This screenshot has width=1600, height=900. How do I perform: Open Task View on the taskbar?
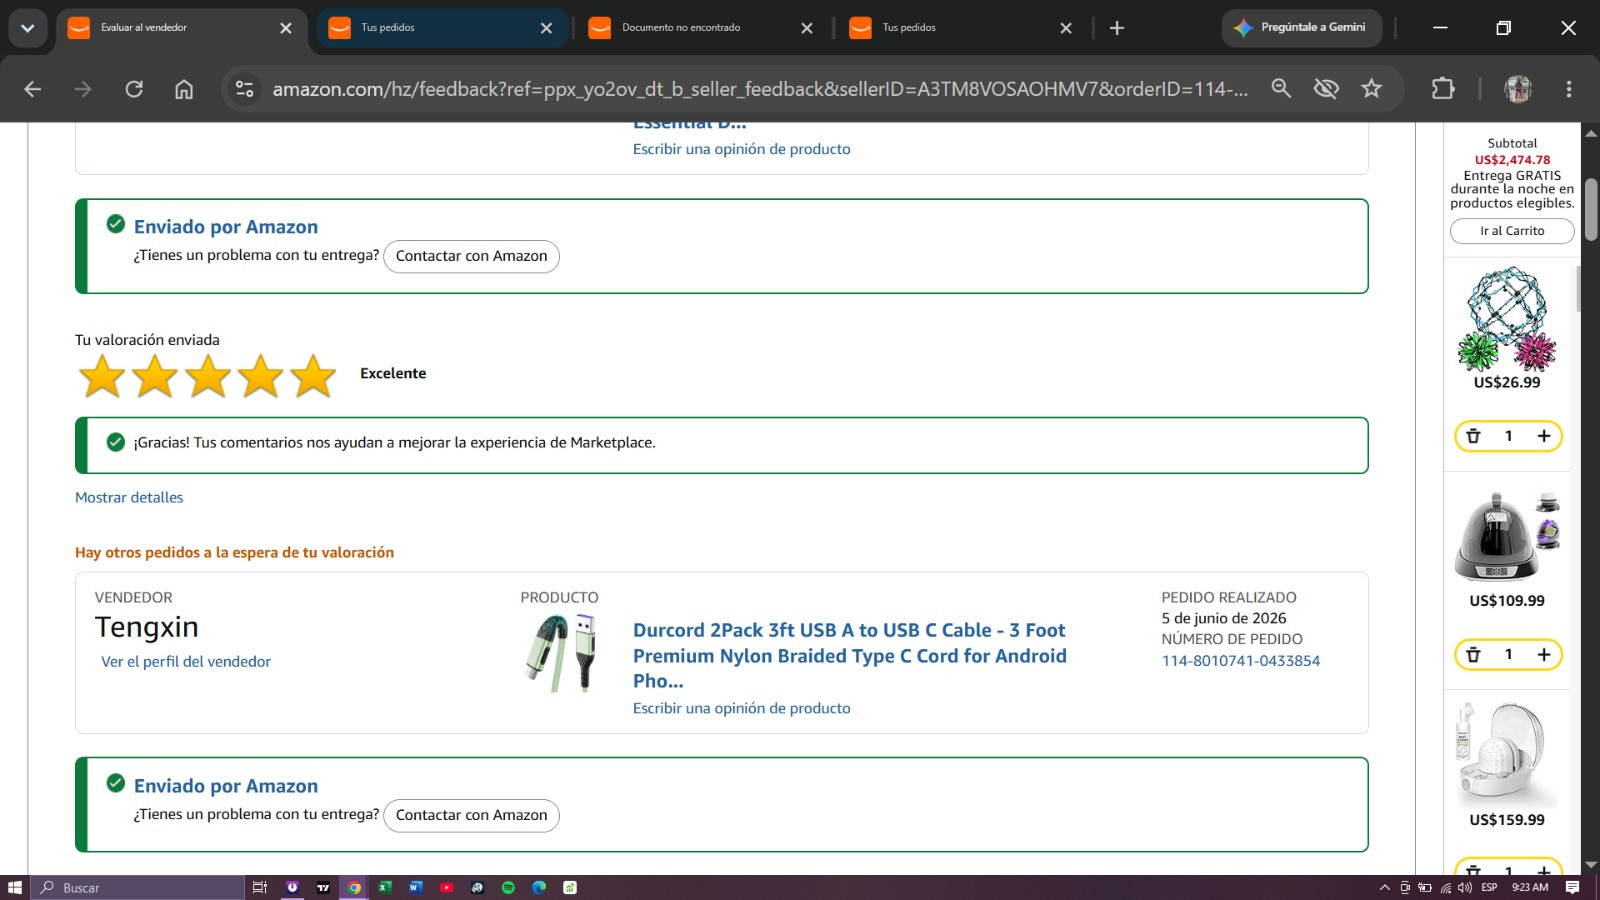point(260,887)
